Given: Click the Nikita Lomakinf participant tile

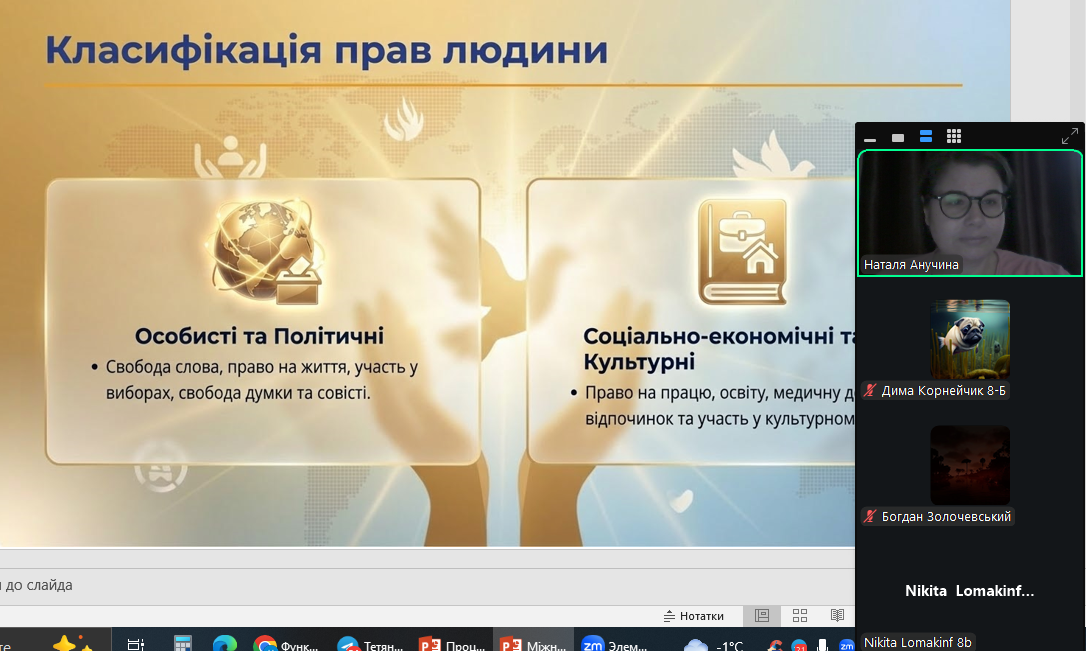Looking at the screenshot, I should (970, 591).
